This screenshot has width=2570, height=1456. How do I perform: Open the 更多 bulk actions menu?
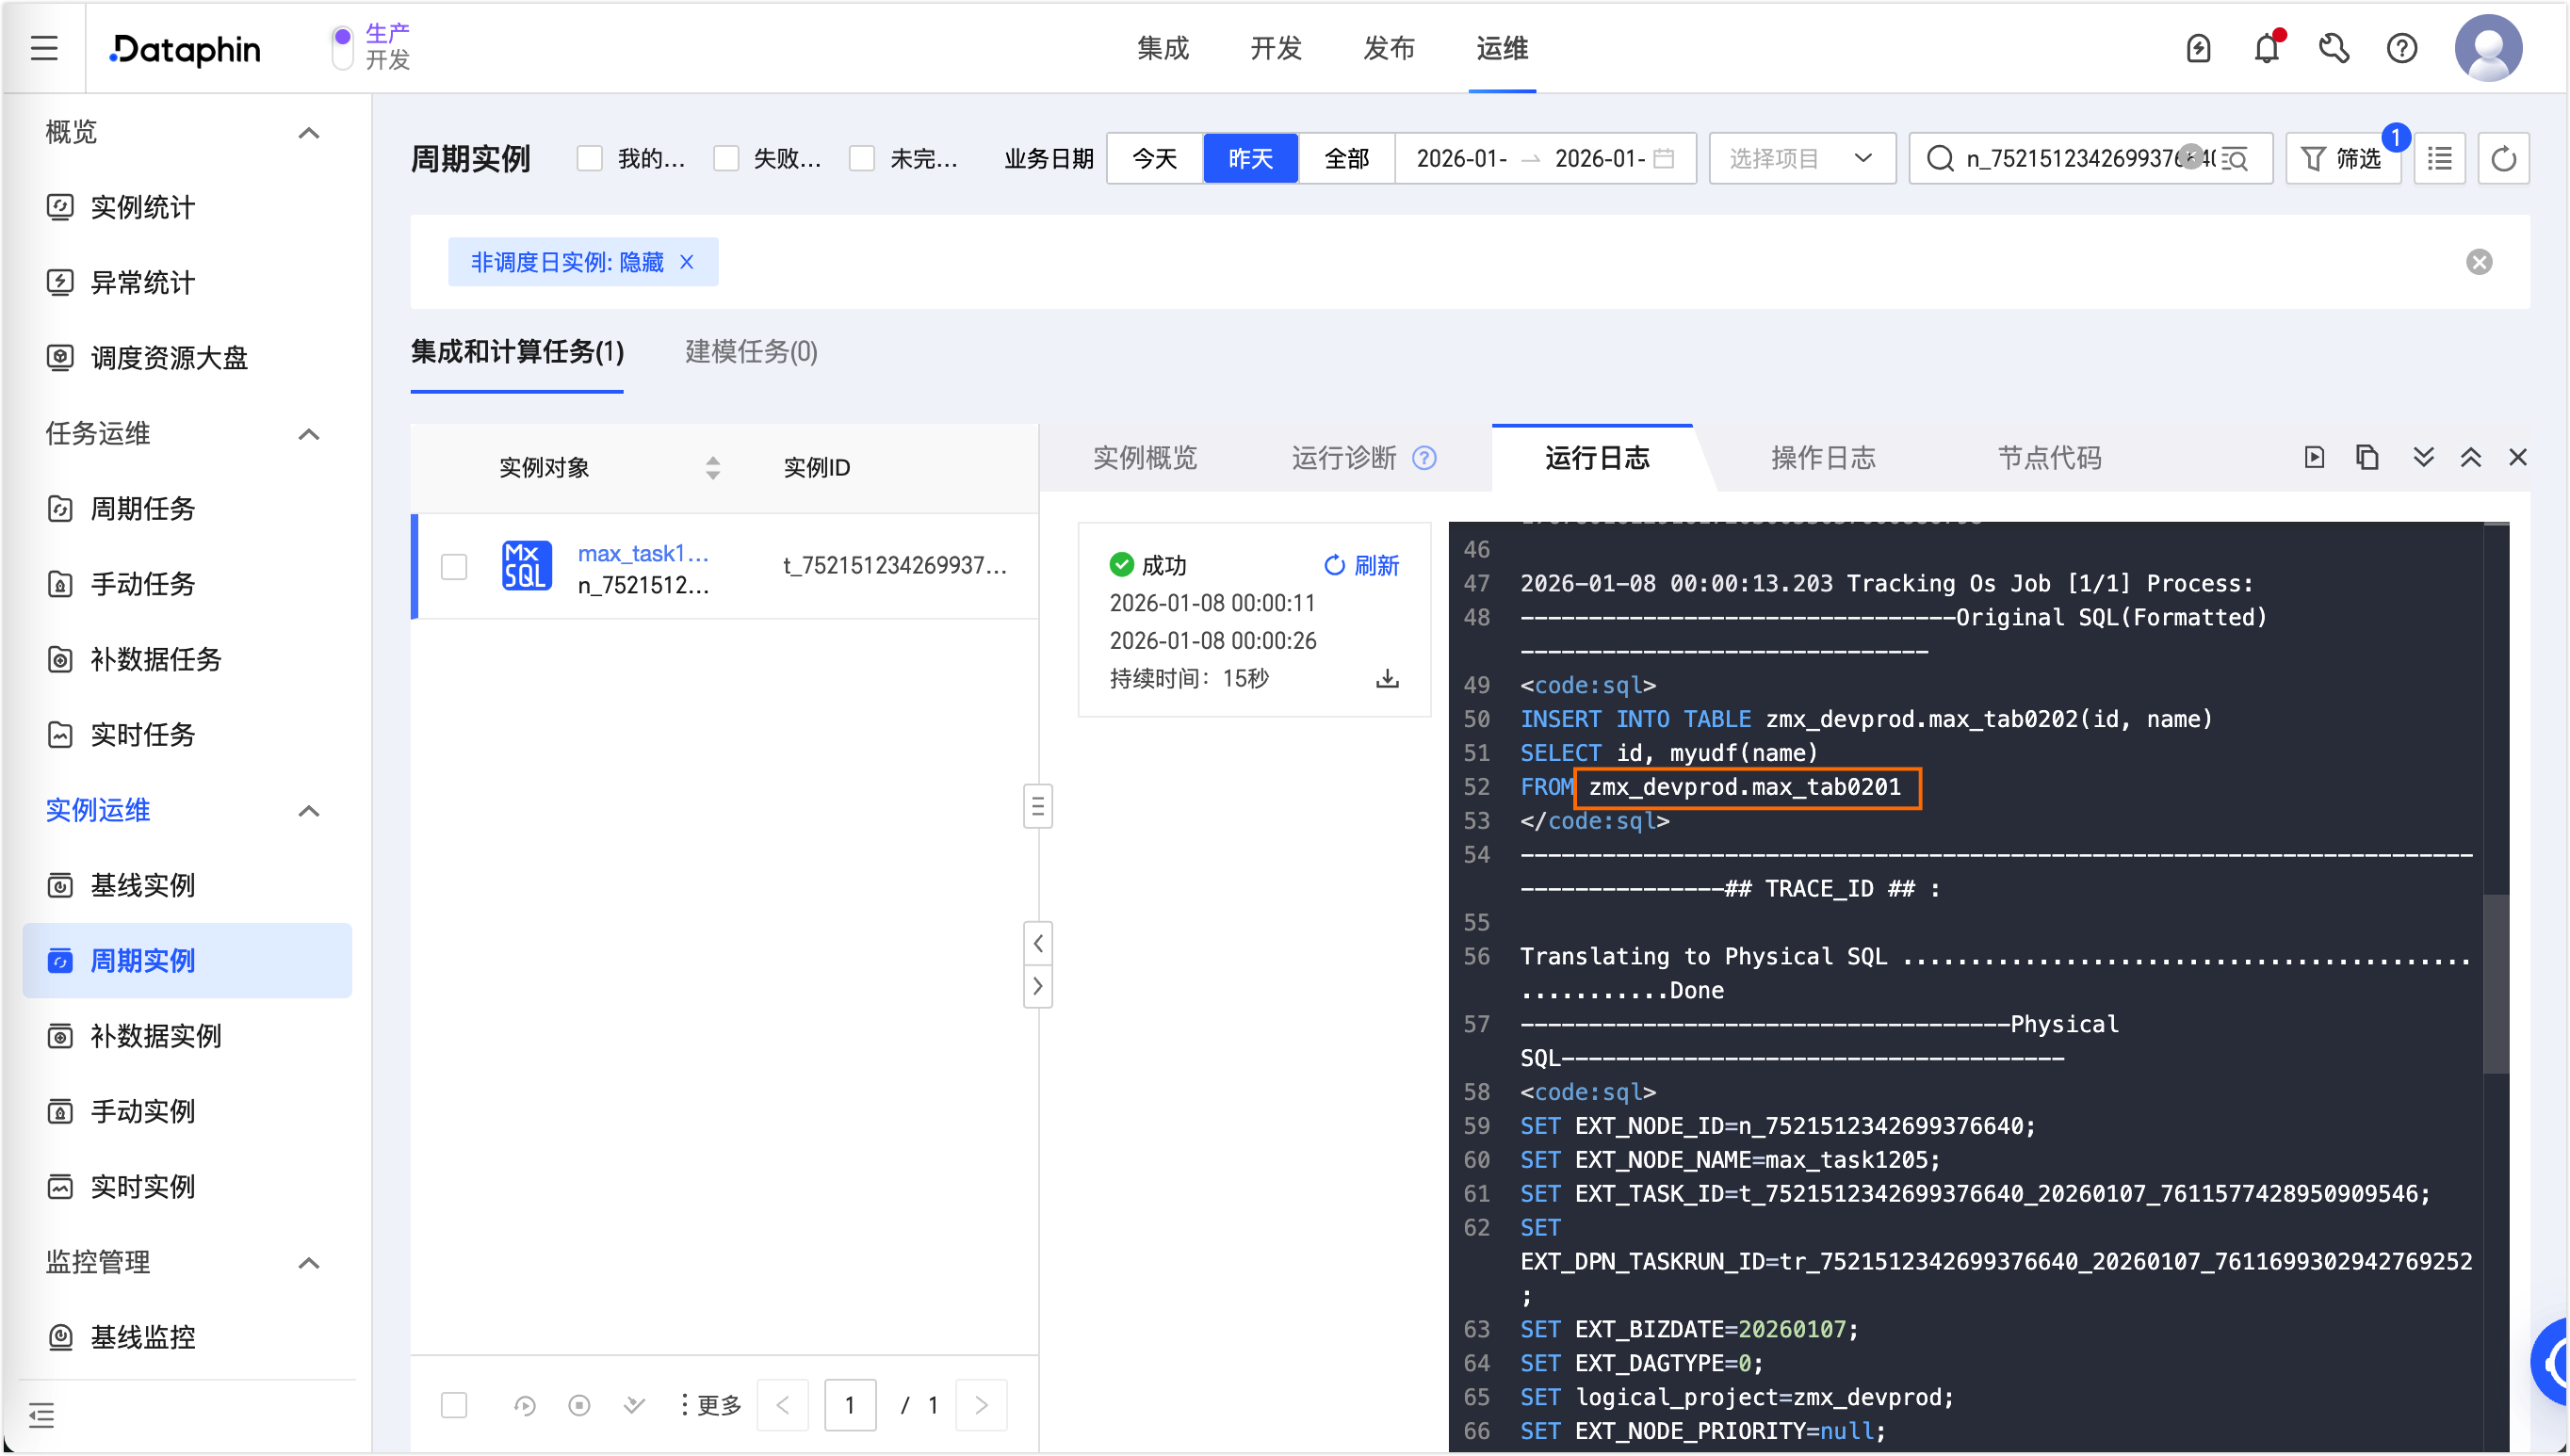pos(710,1405)
